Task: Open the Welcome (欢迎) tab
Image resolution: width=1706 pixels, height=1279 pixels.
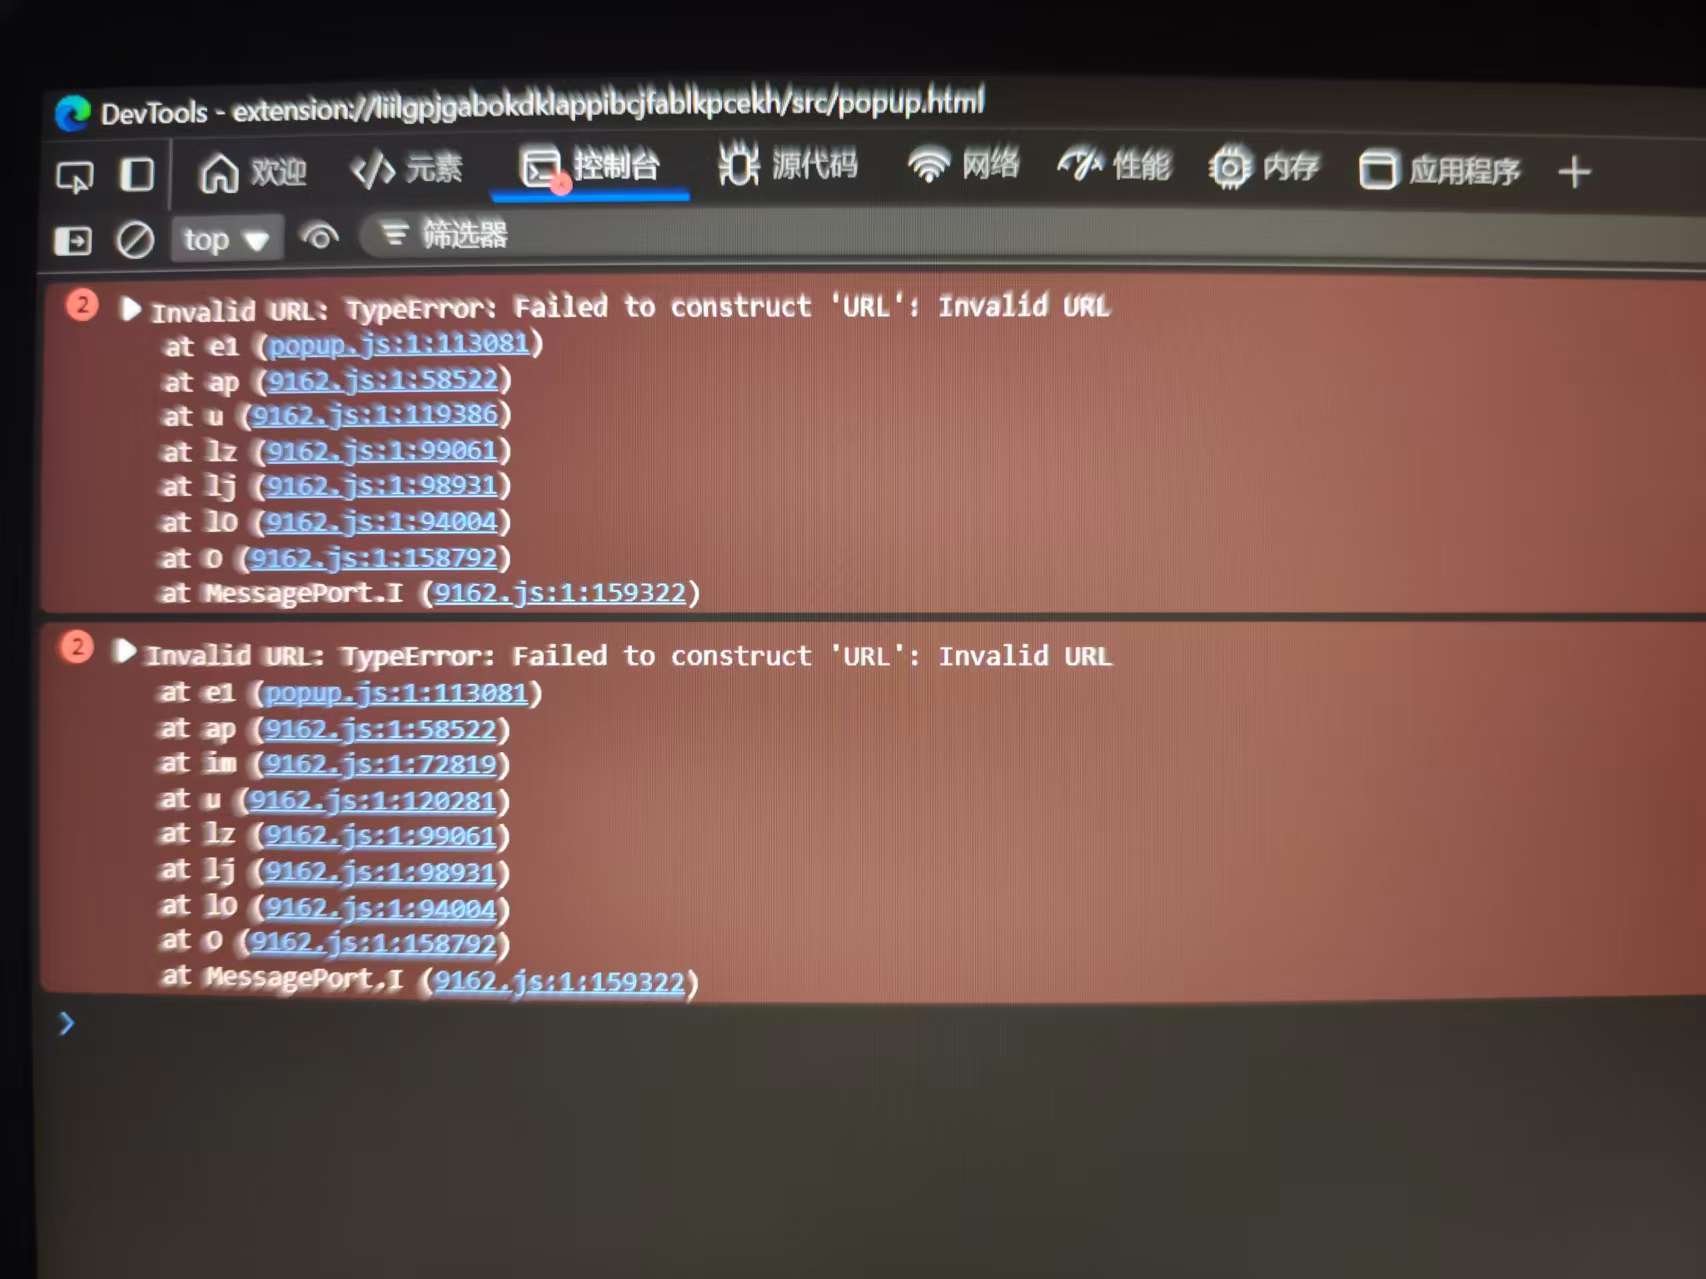Action: (x=253, y=173)
